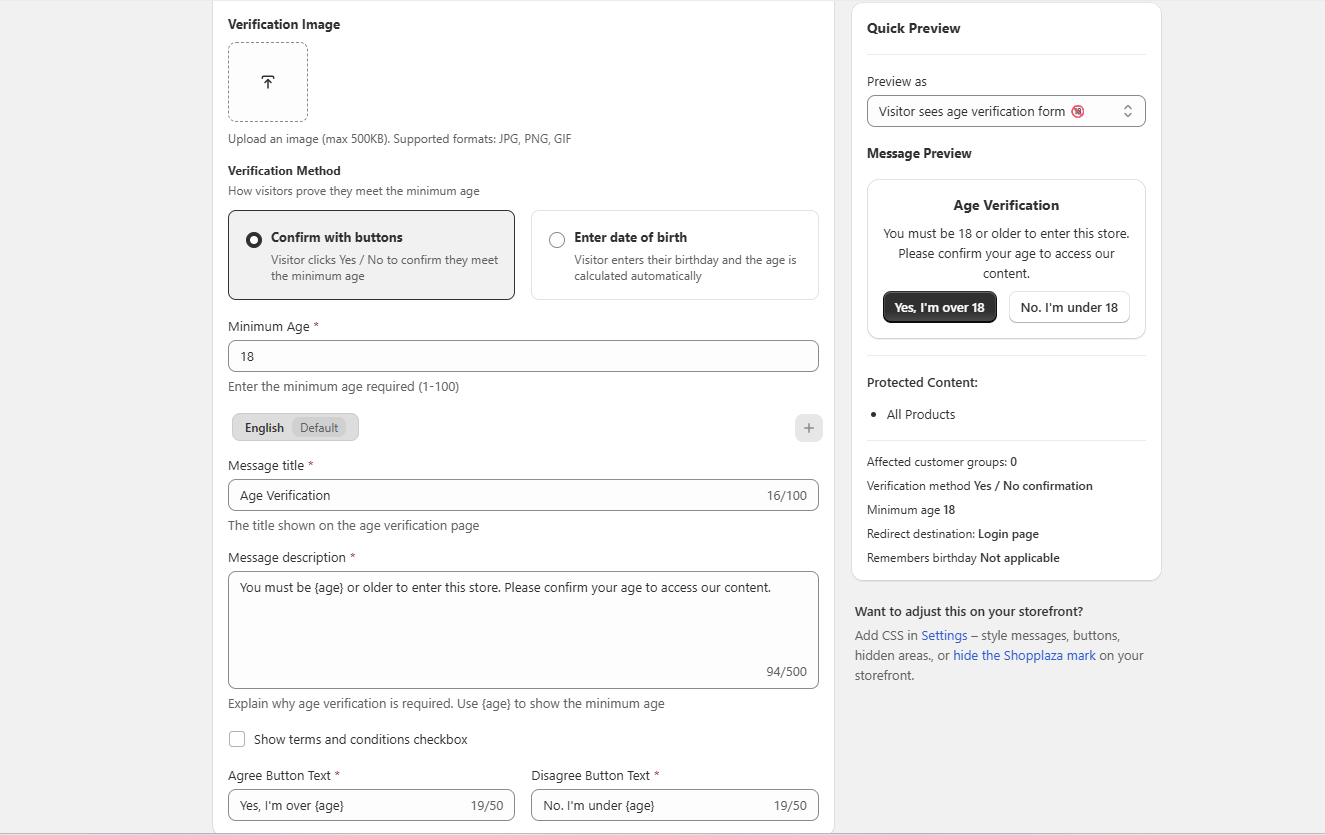The height and width of the screenshot is (835, 1325).
Task: Follow hide the Shopplaza mark link
Action: pos(1024,655)
